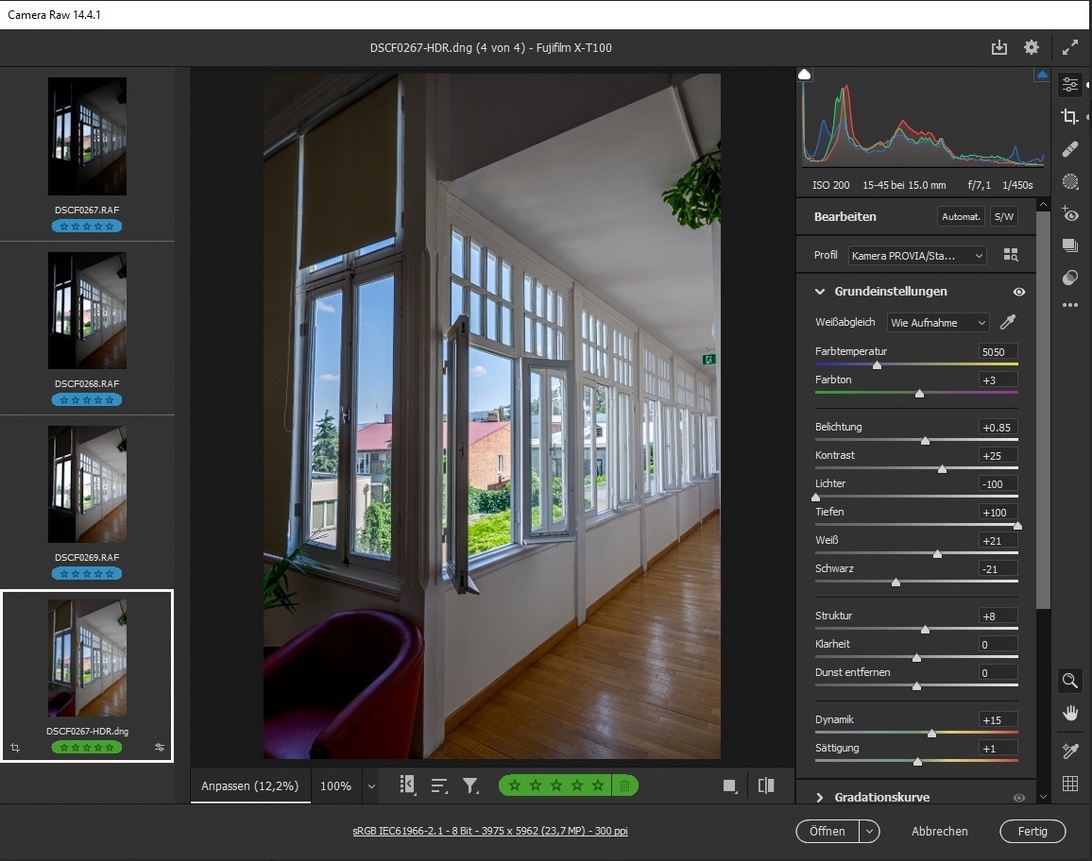
Task: Toggle the grid overlay
Action: tap(1070, 783)
